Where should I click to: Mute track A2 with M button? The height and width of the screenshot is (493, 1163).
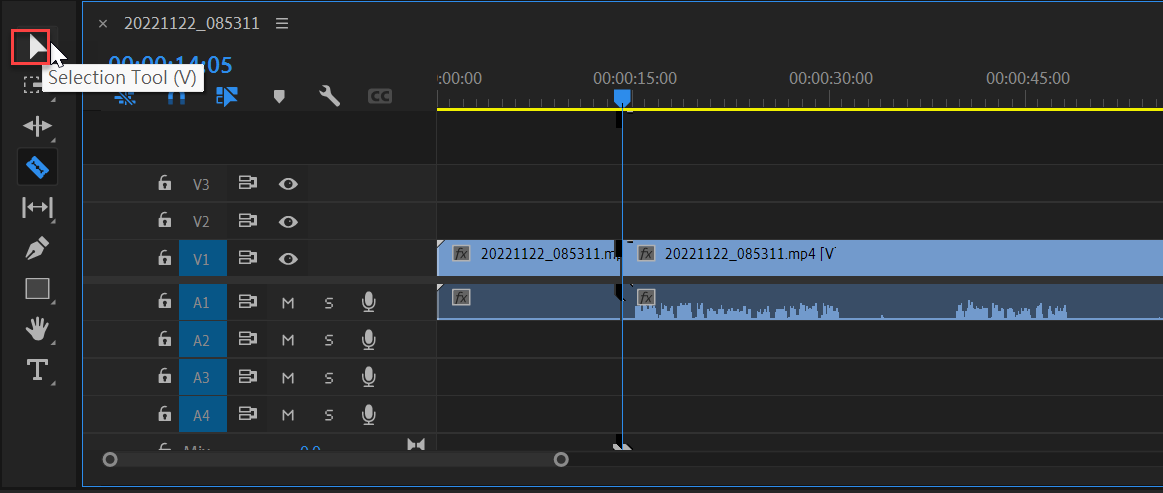(x=288, y=340)
